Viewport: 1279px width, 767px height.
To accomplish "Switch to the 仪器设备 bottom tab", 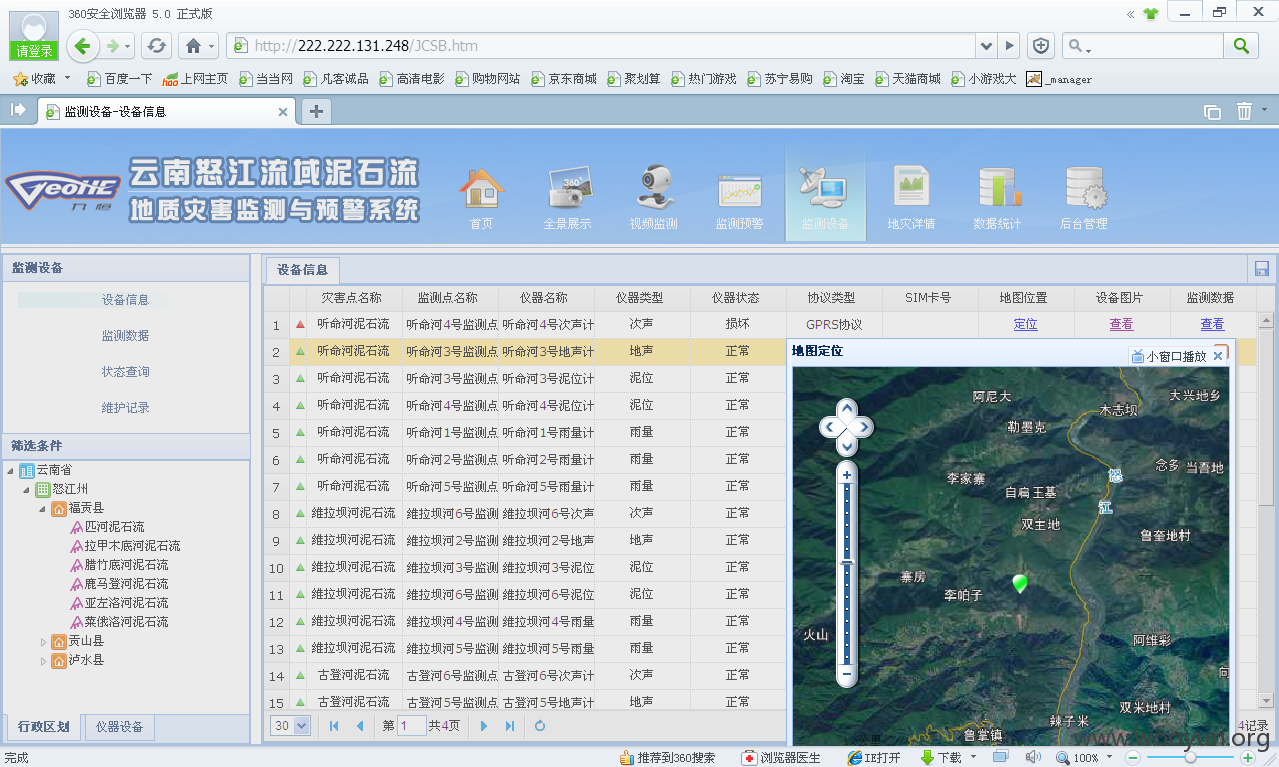I will (119, 727).
